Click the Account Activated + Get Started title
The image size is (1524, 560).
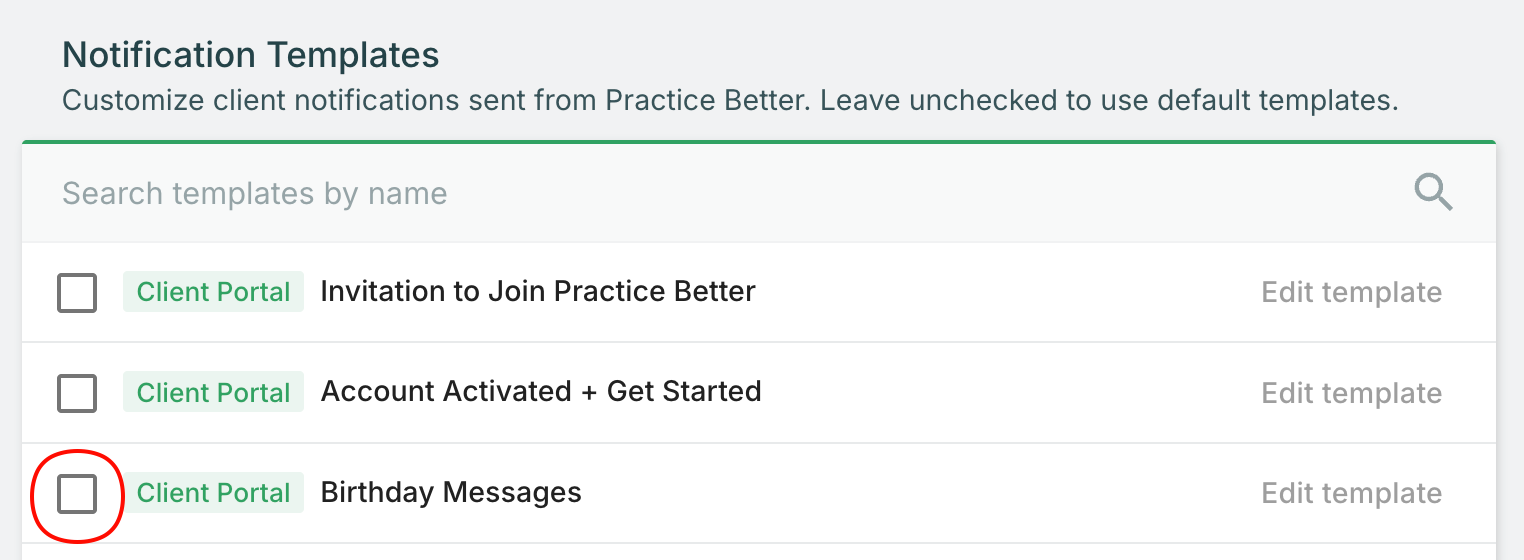click(x=540, y=391)
